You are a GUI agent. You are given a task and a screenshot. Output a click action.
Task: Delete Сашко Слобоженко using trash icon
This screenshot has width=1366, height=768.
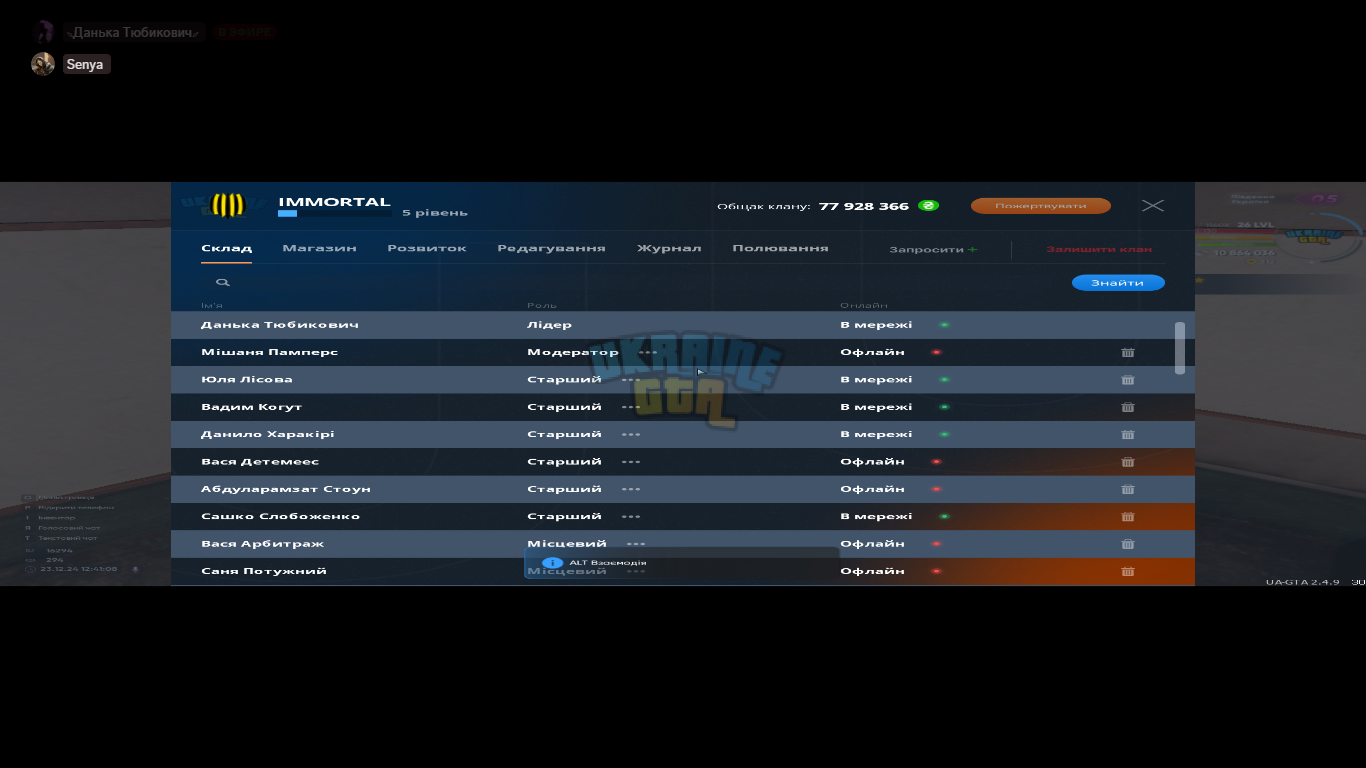tap(1128, 517)
